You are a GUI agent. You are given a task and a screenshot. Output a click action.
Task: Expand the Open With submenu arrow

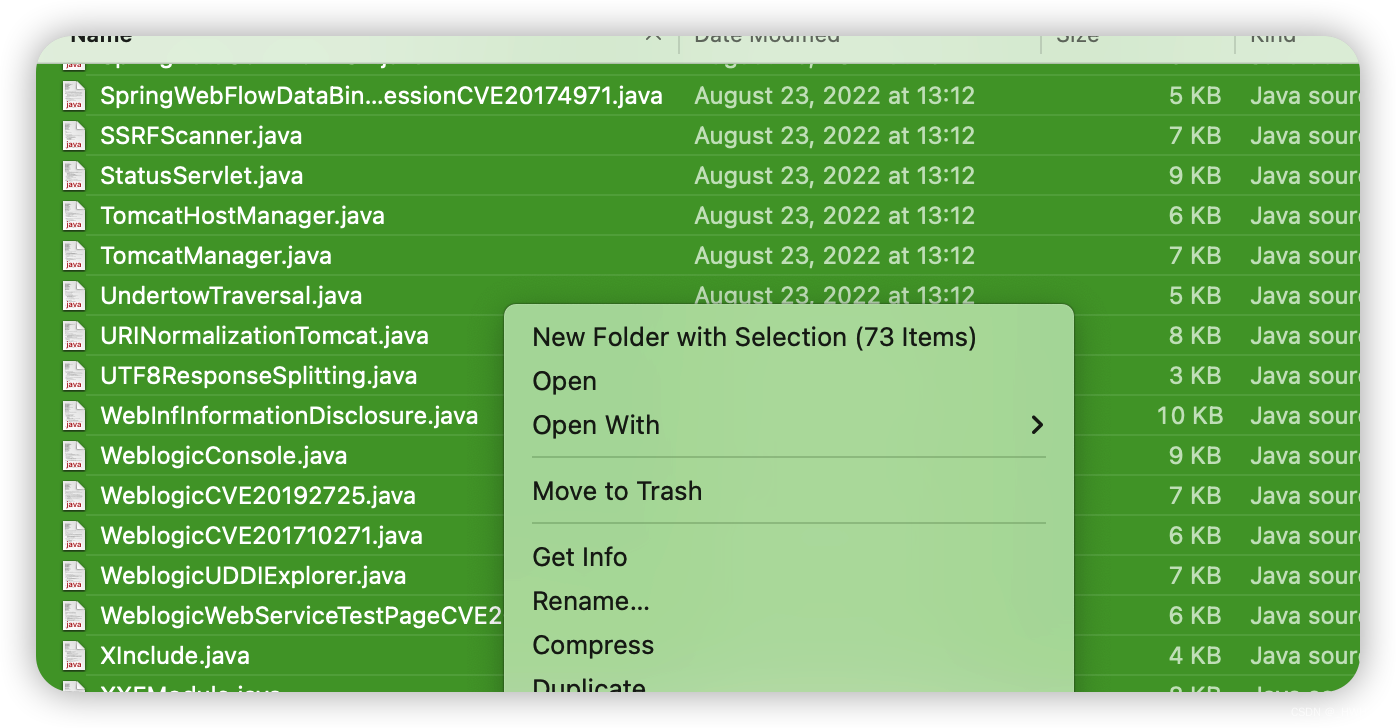point(1037,425)
